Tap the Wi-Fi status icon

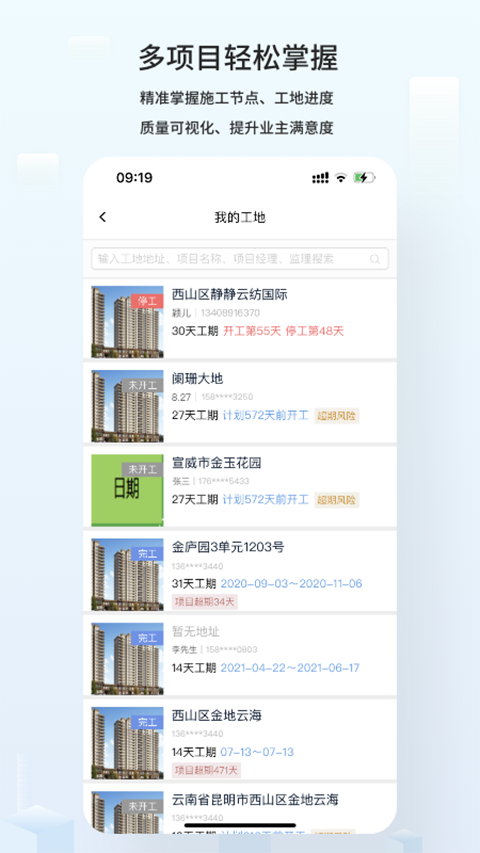pyautogui.click(x=341, y=178)
